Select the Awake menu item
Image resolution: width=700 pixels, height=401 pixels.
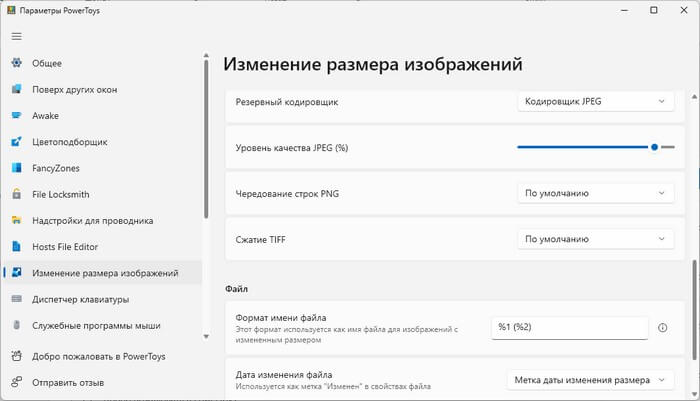(x=103, y=116)
